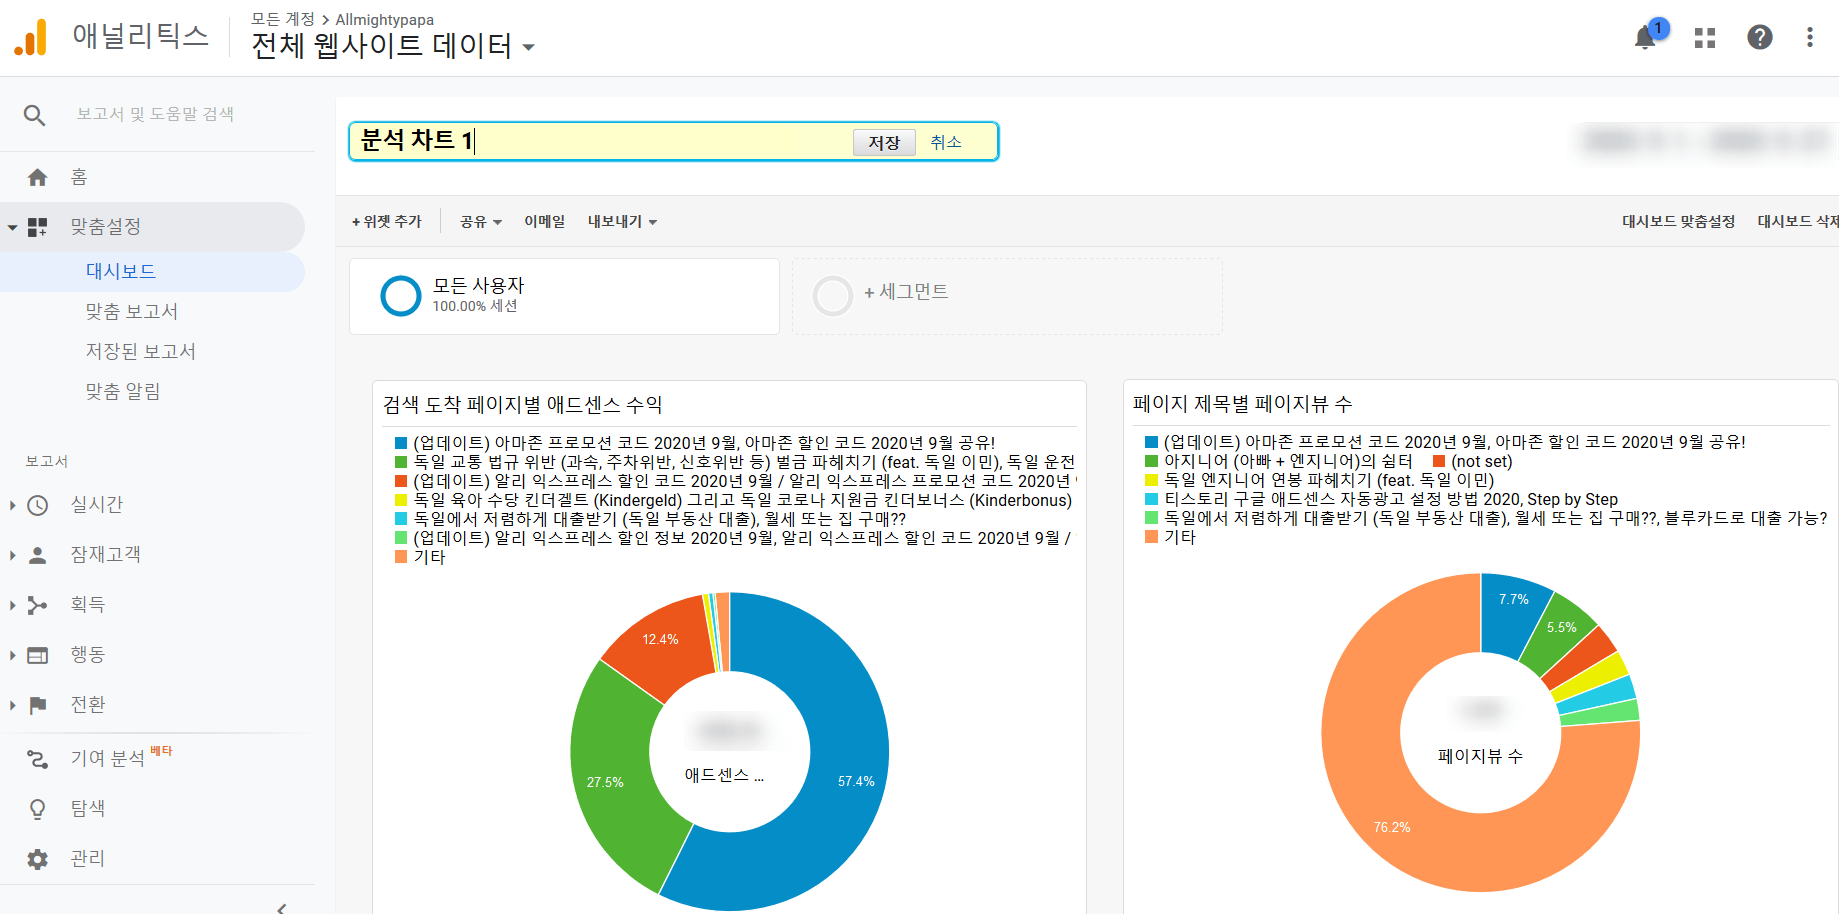Click the 모든 사용자 segment circle

401,296
